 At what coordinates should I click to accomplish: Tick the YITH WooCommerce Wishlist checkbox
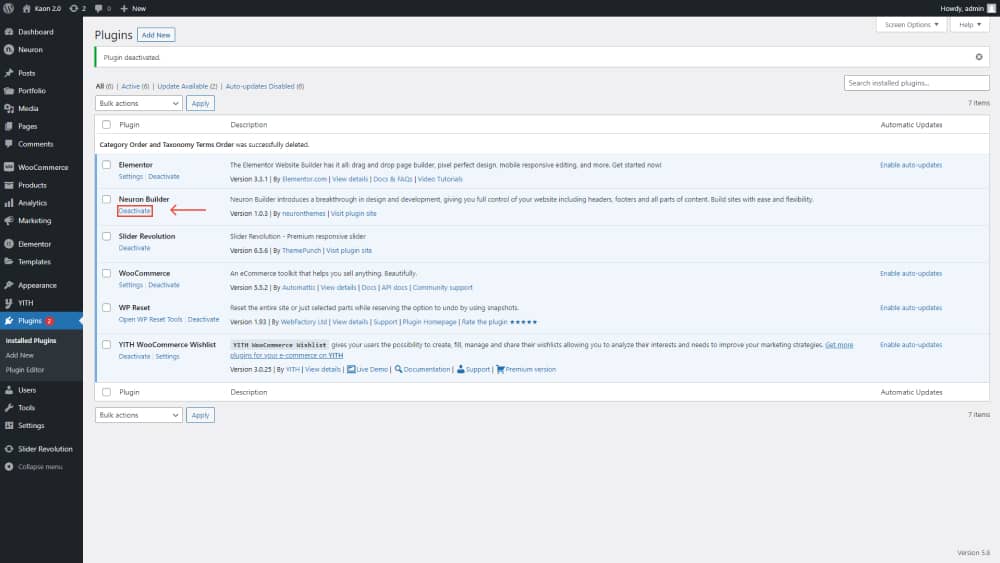click(x=107, y=345)
